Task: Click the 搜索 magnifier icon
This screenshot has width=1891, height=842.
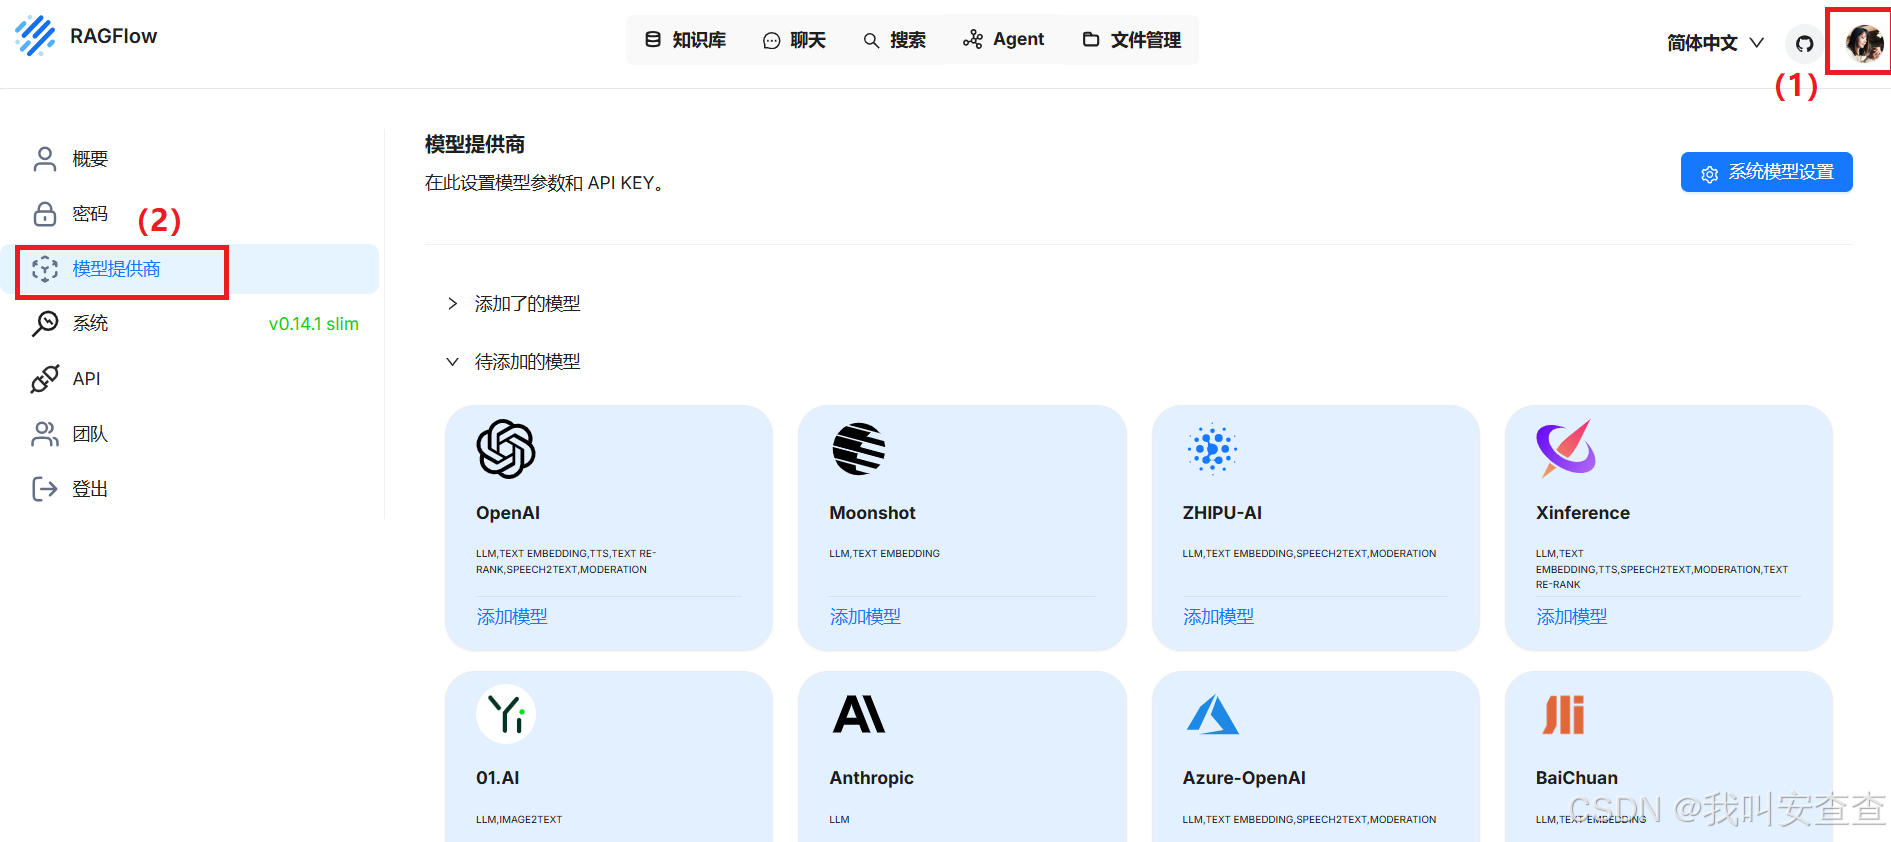Action: pos(871,41)
